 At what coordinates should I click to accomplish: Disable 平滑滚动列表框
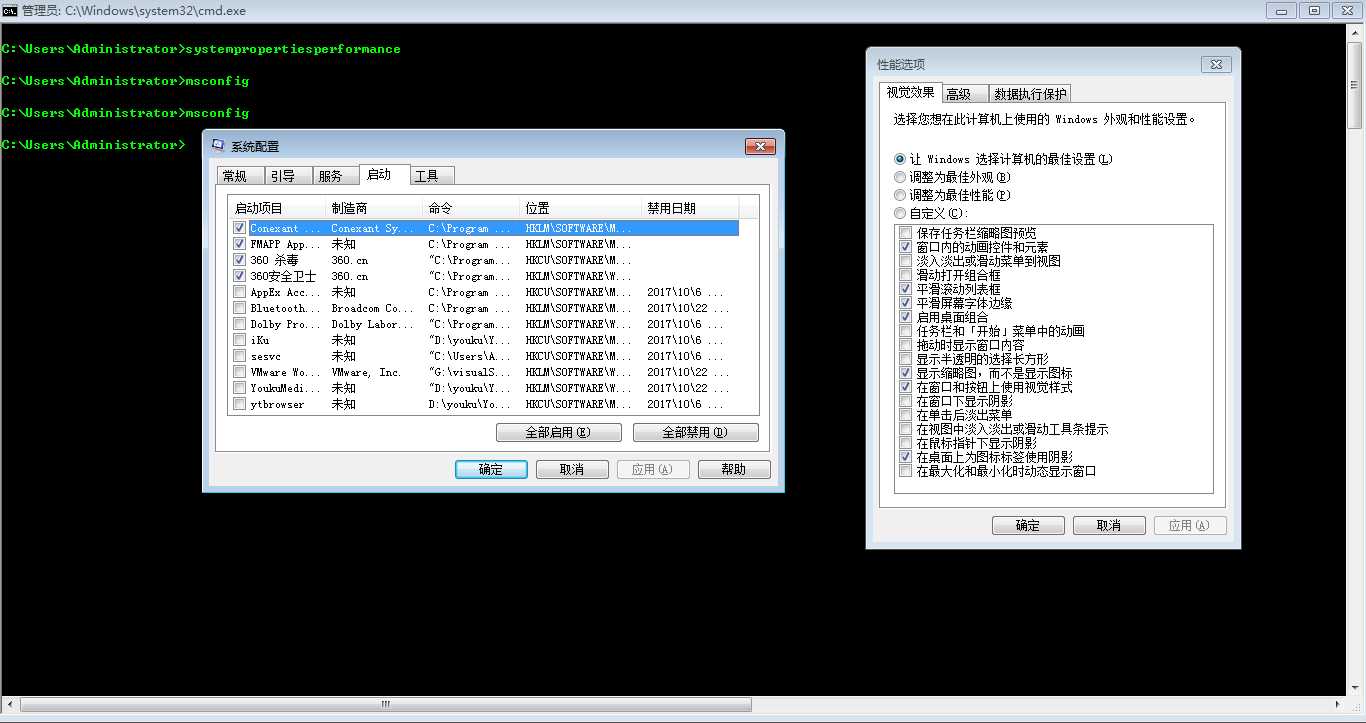tap(906, 289)
